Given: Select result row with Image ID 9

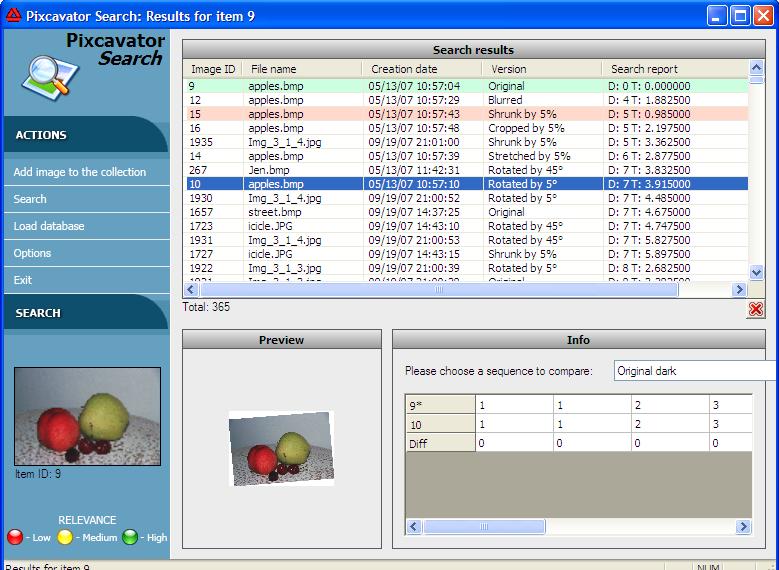Looking at the screenshot, I should [467, 86].
